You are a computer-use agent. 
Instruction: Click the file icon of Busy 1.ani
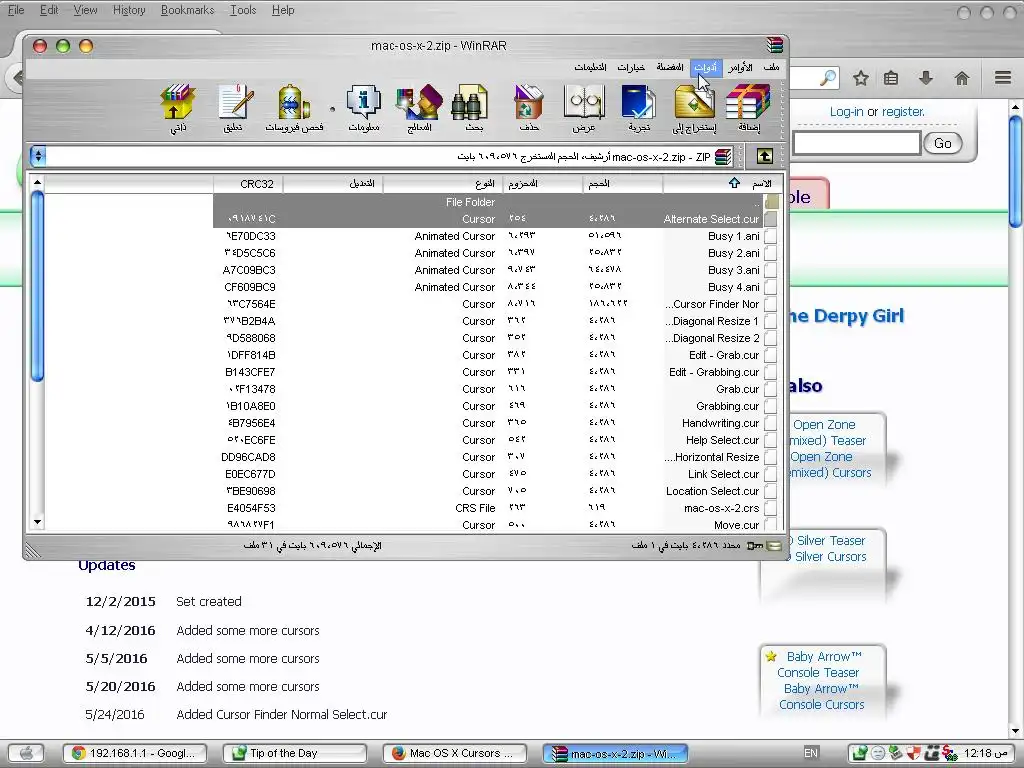771,236
